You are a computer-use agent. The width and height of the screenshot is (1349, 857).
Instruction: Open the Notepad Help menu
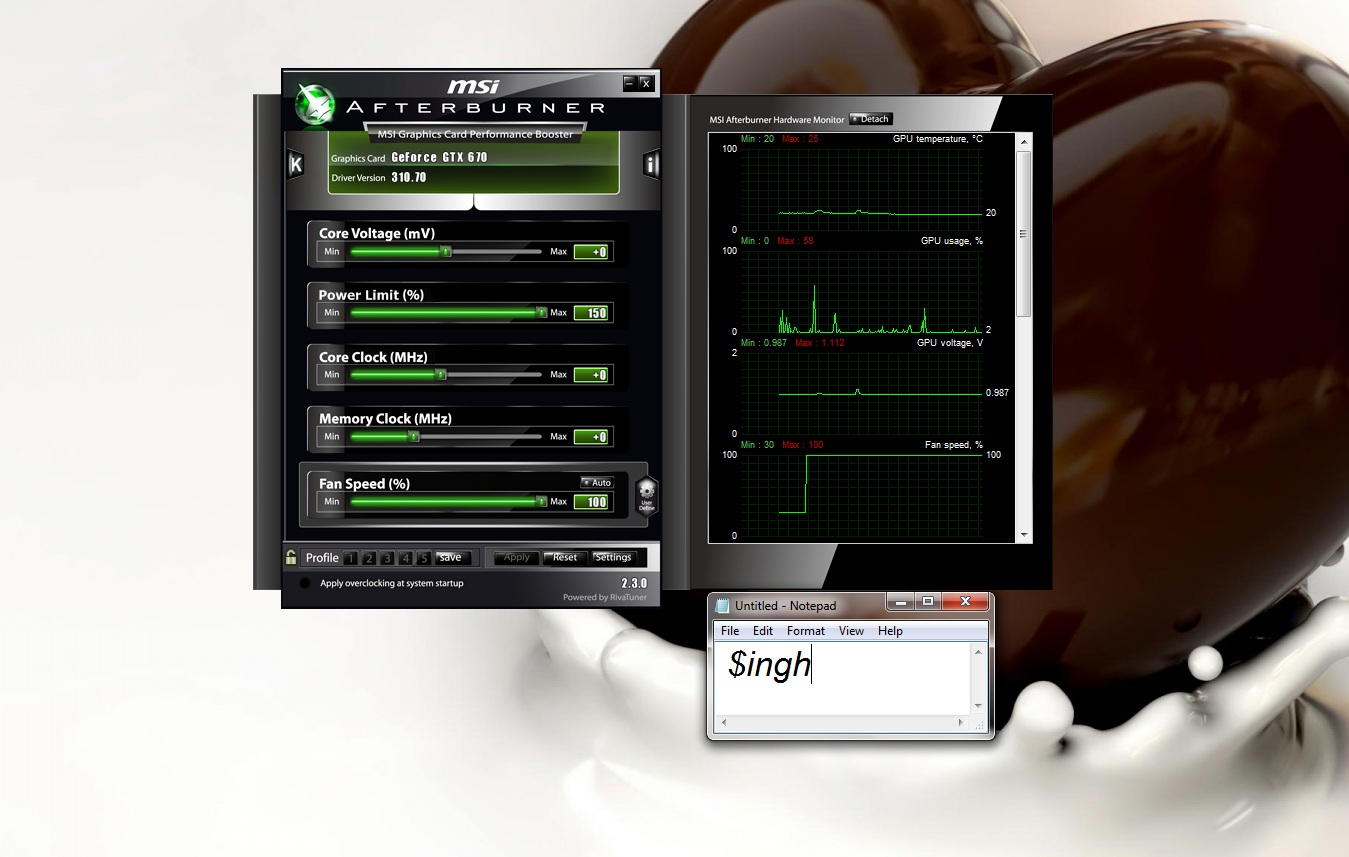tap(890, 631)
